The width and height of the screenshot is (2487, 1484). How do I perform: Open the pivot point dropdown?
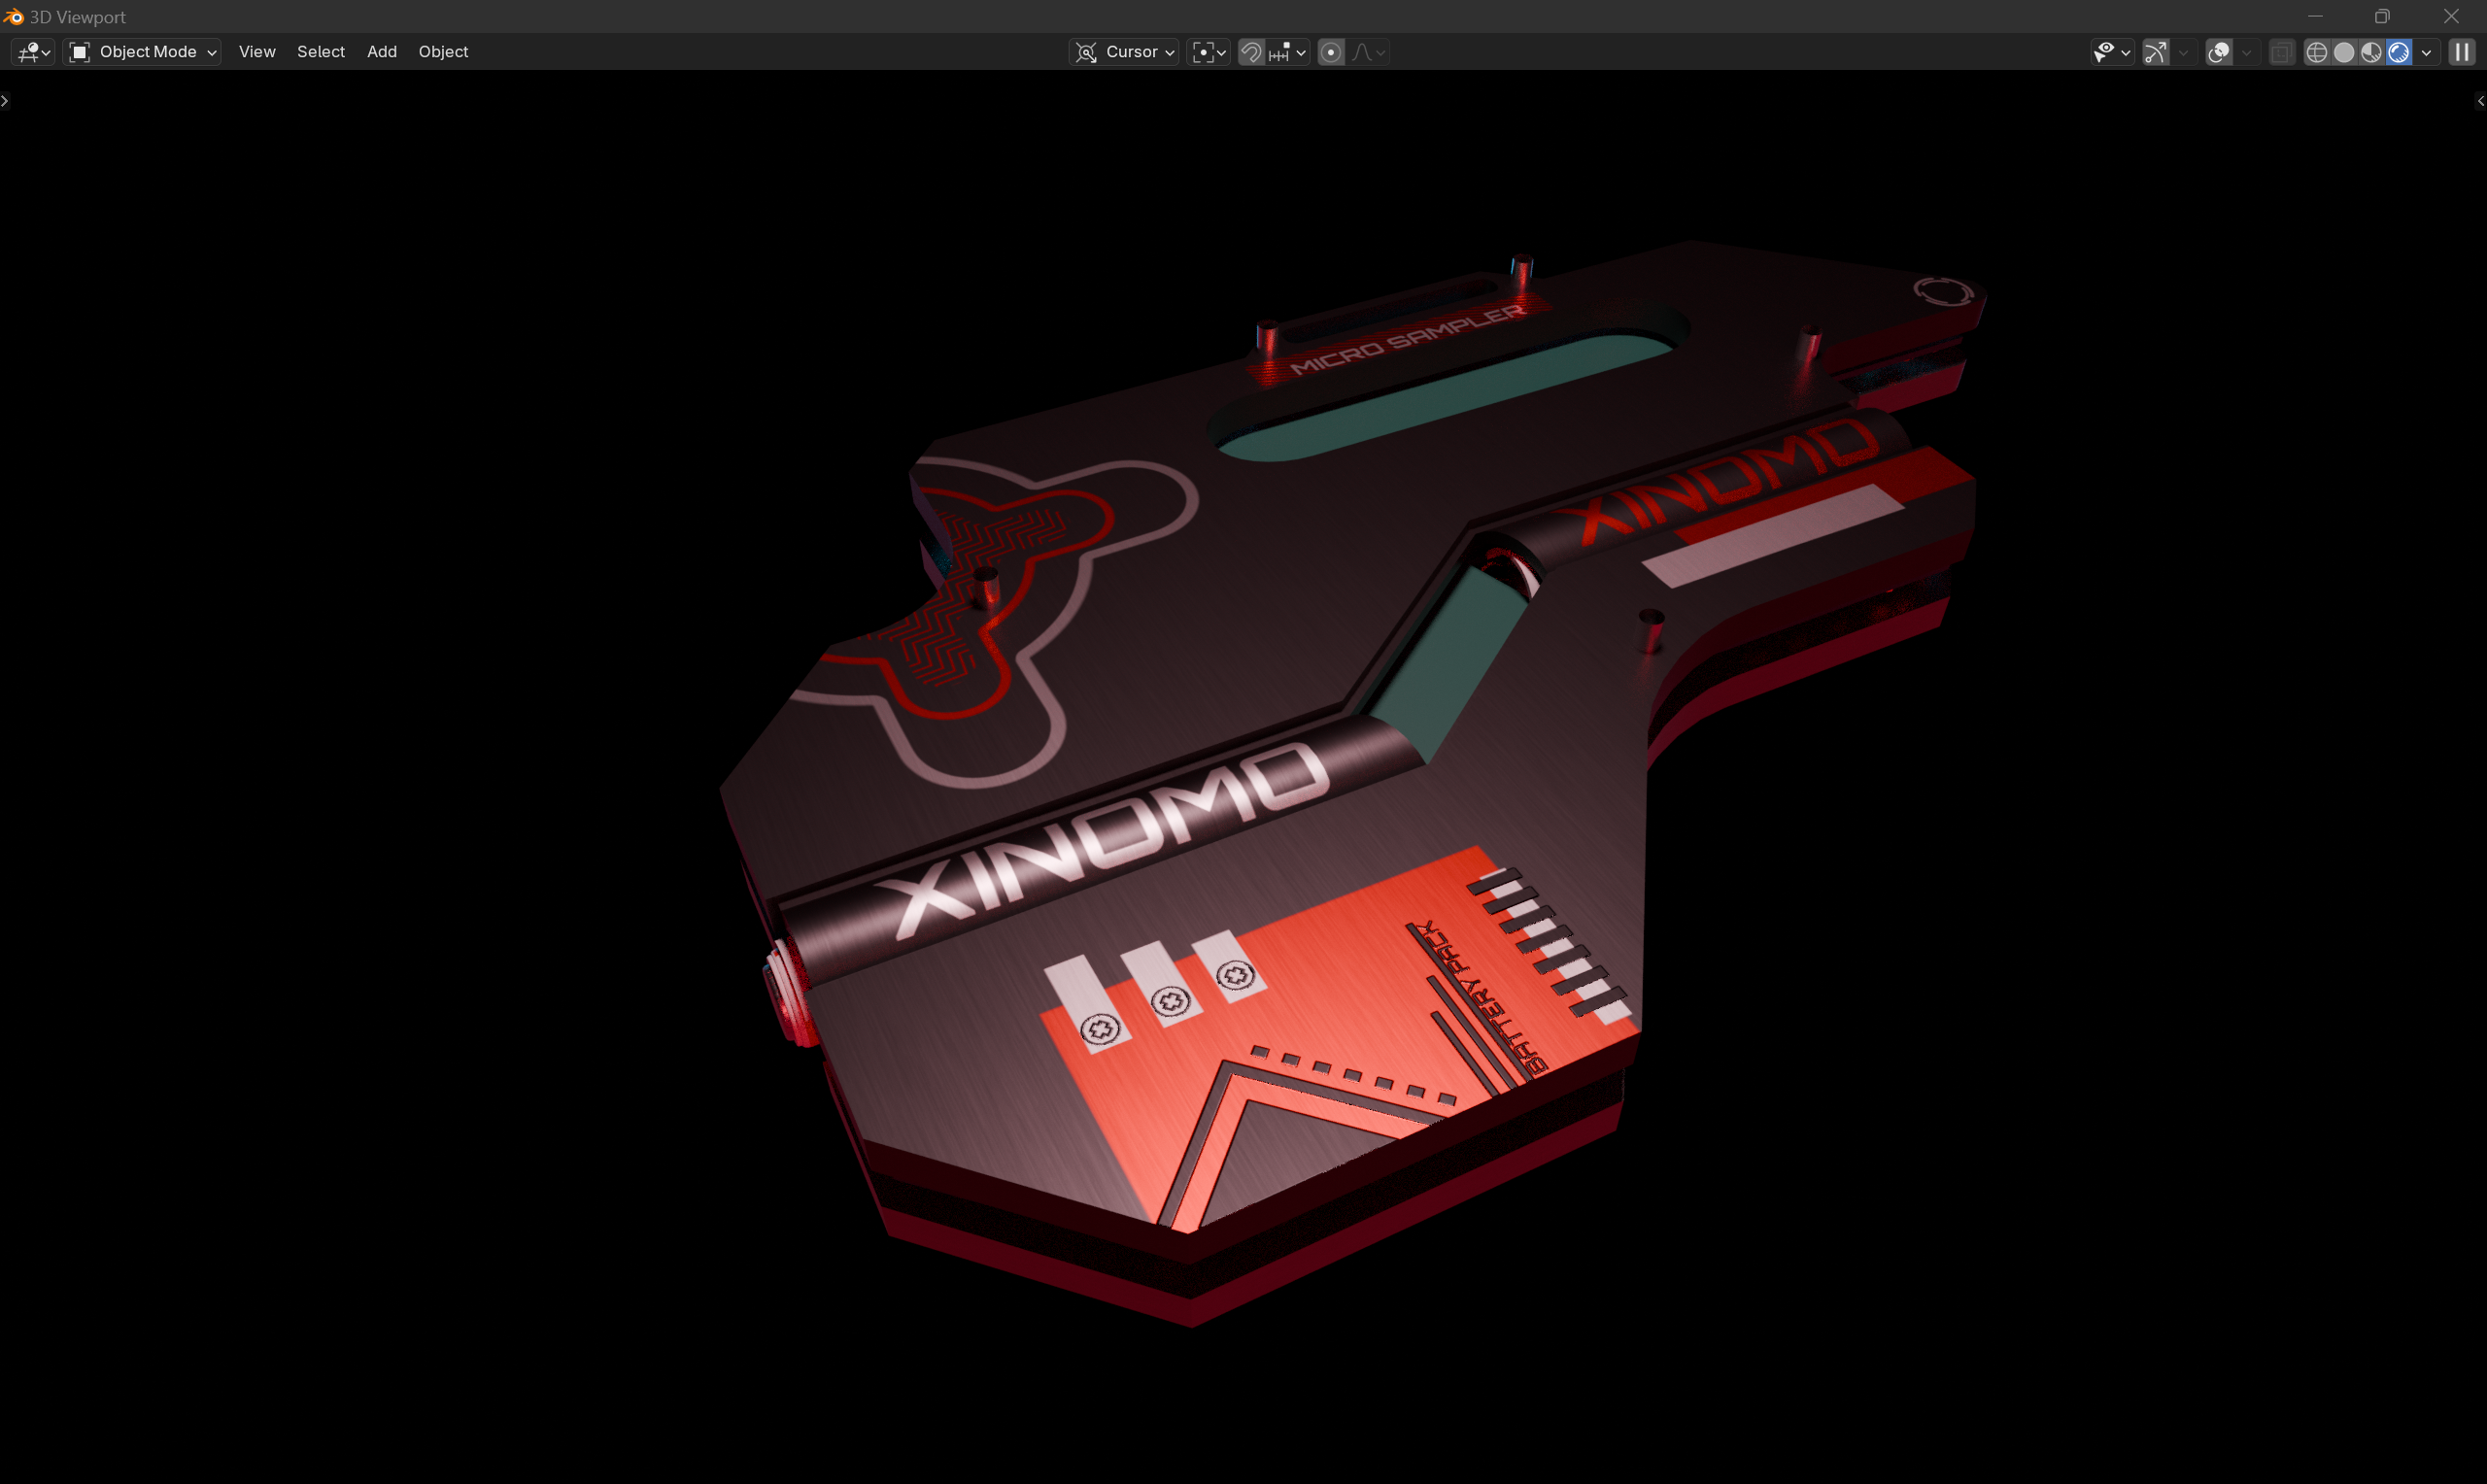coord(1209,52)
